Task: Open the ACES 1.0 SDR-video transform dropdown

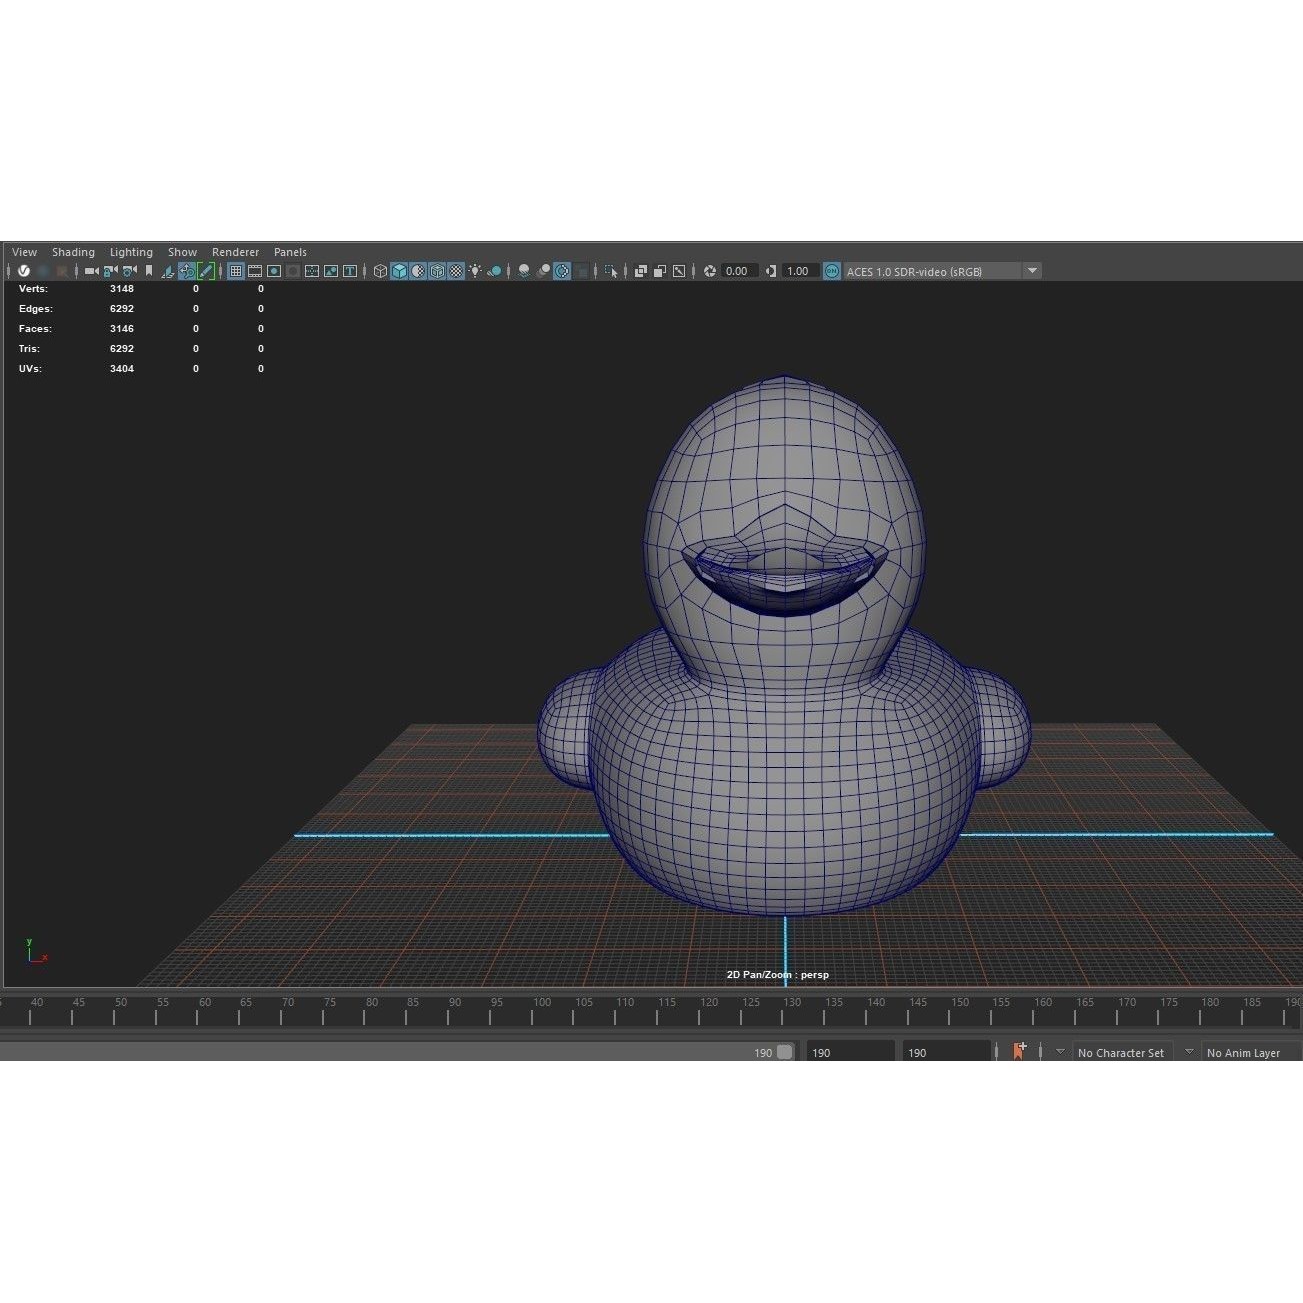Action: click(x=1033, y=270)
